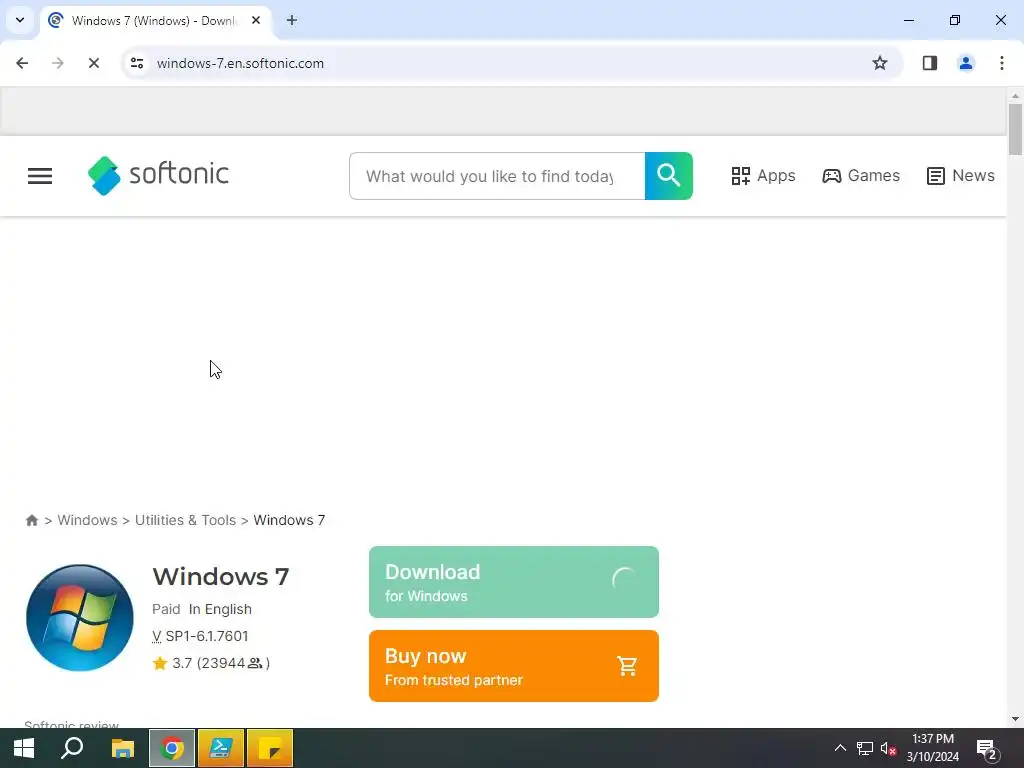Open Chrome profile menu
The width and height of the screenshot is (1024, 768).
966,63
